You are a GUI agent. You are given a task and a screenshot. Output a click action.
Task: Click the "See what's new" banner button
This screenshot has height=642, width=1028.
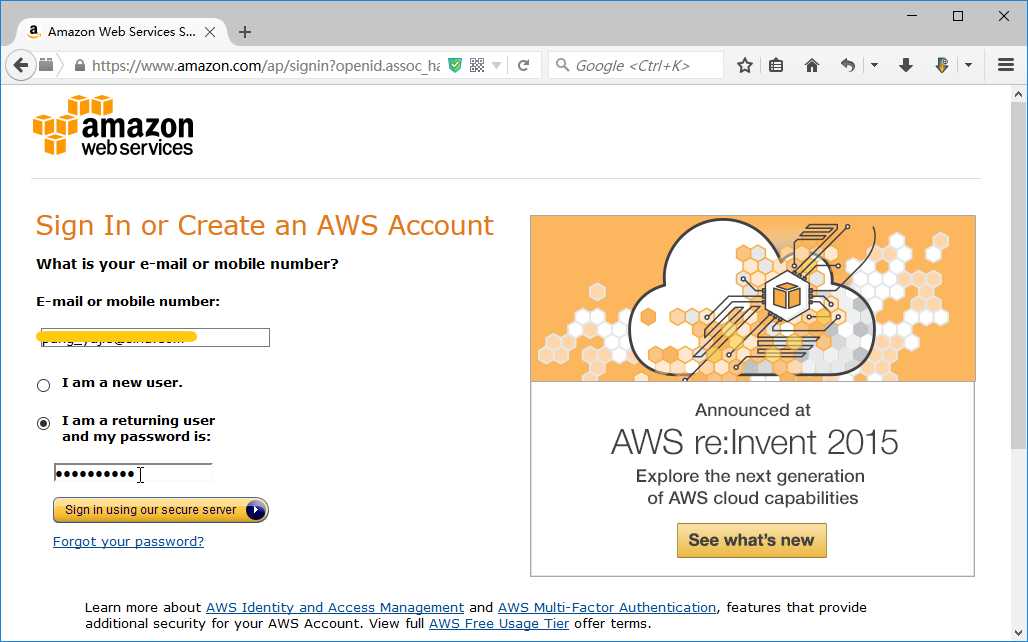click(751, 540)
